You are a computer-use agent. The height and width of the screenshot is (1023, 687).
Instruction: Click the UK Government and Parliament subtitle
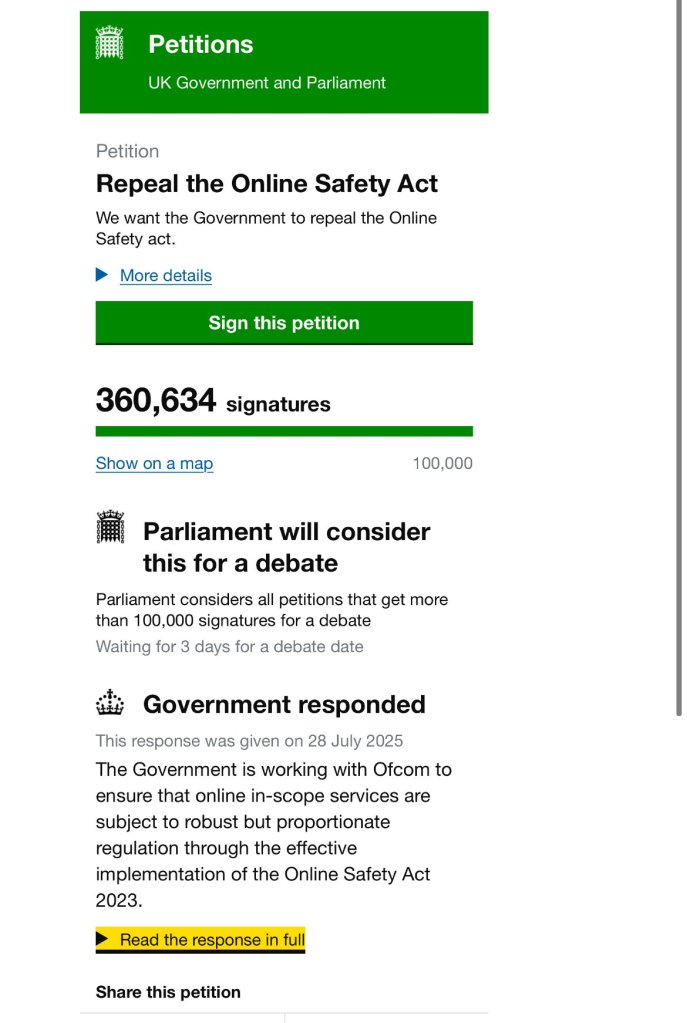267,83
